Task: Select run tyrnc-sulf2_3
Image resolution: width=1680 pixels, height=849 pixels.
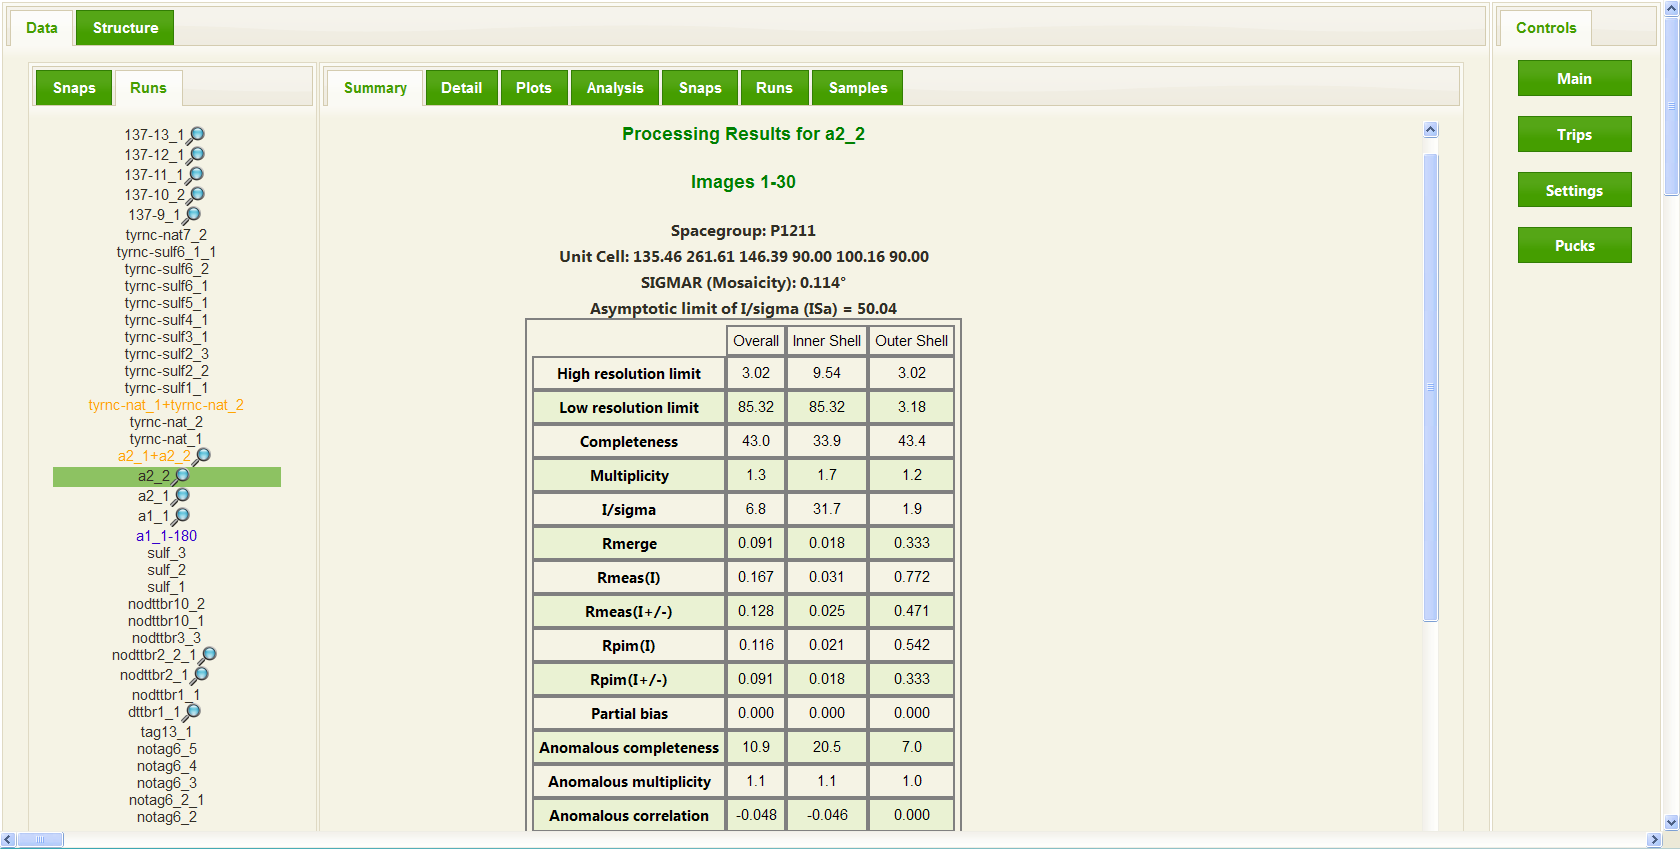Action: coord(166,354)
